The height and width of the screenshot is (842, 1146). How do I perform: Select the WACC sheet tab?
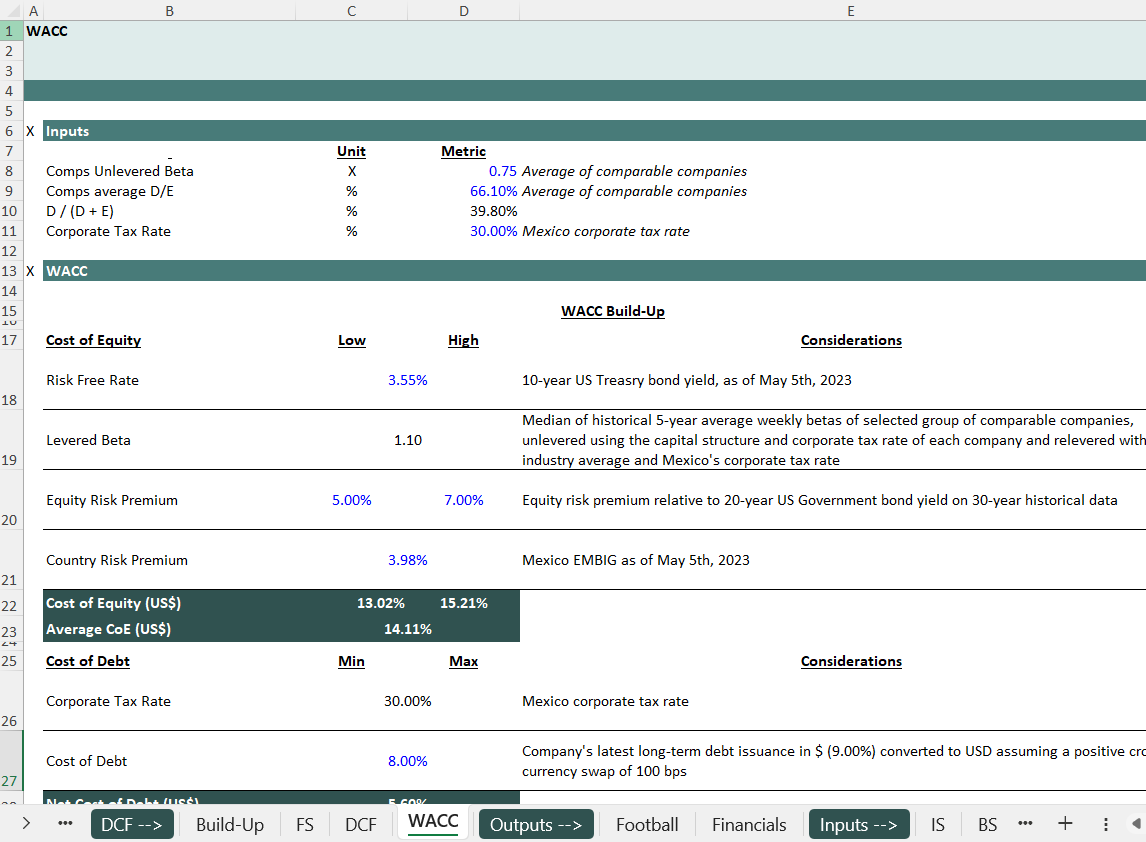[433, 822]
